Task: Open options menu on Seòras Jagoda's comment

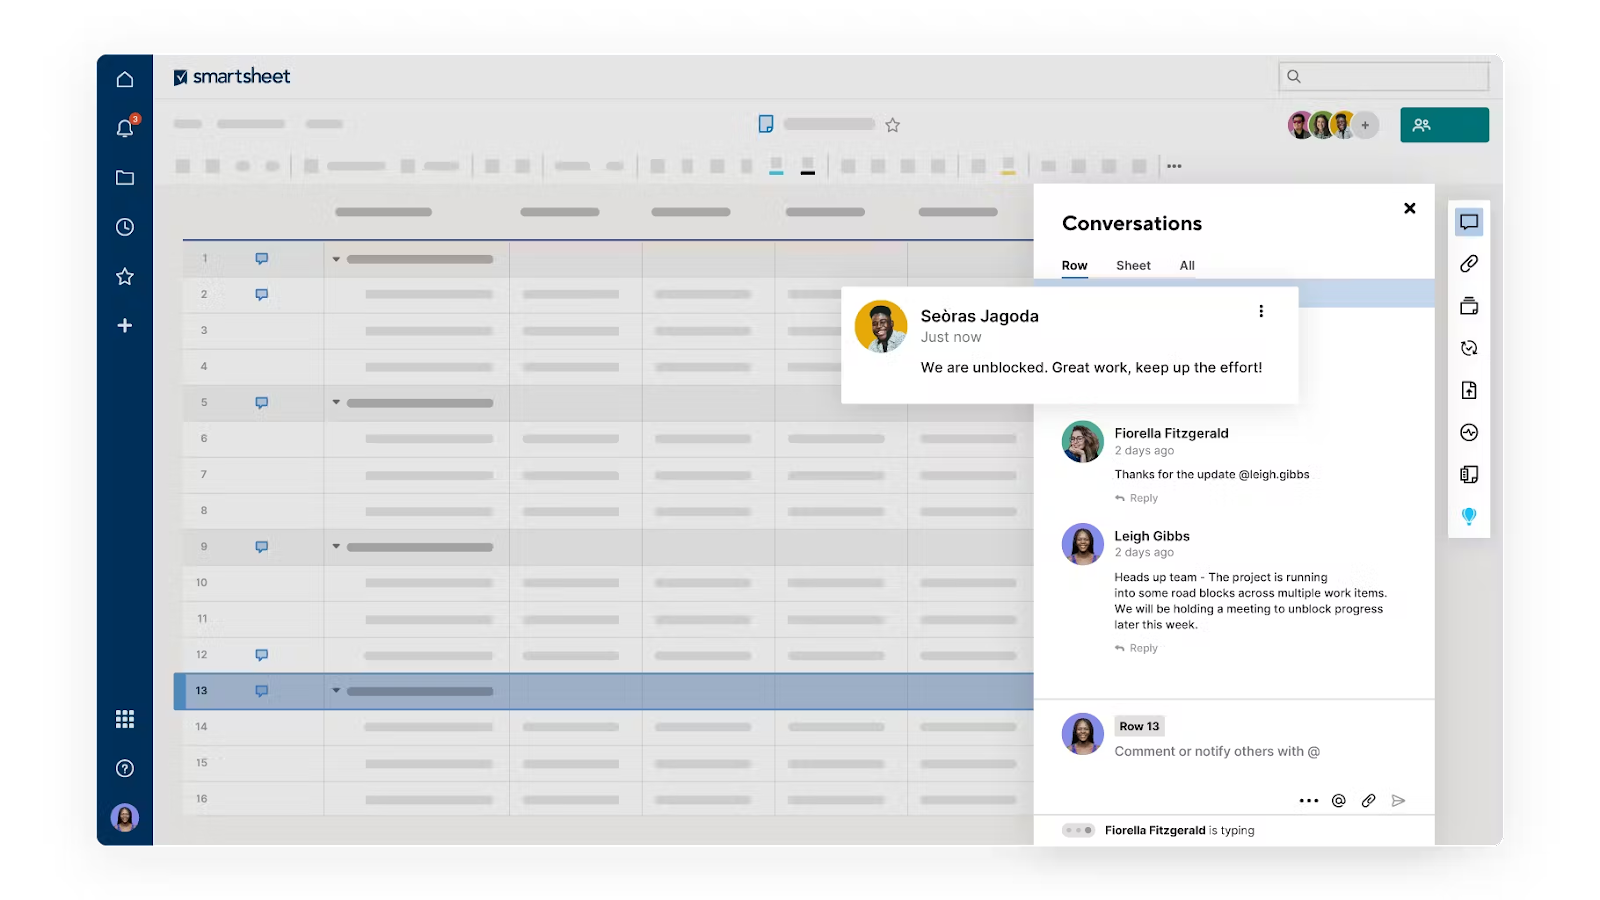Action: coord(1261,311)
